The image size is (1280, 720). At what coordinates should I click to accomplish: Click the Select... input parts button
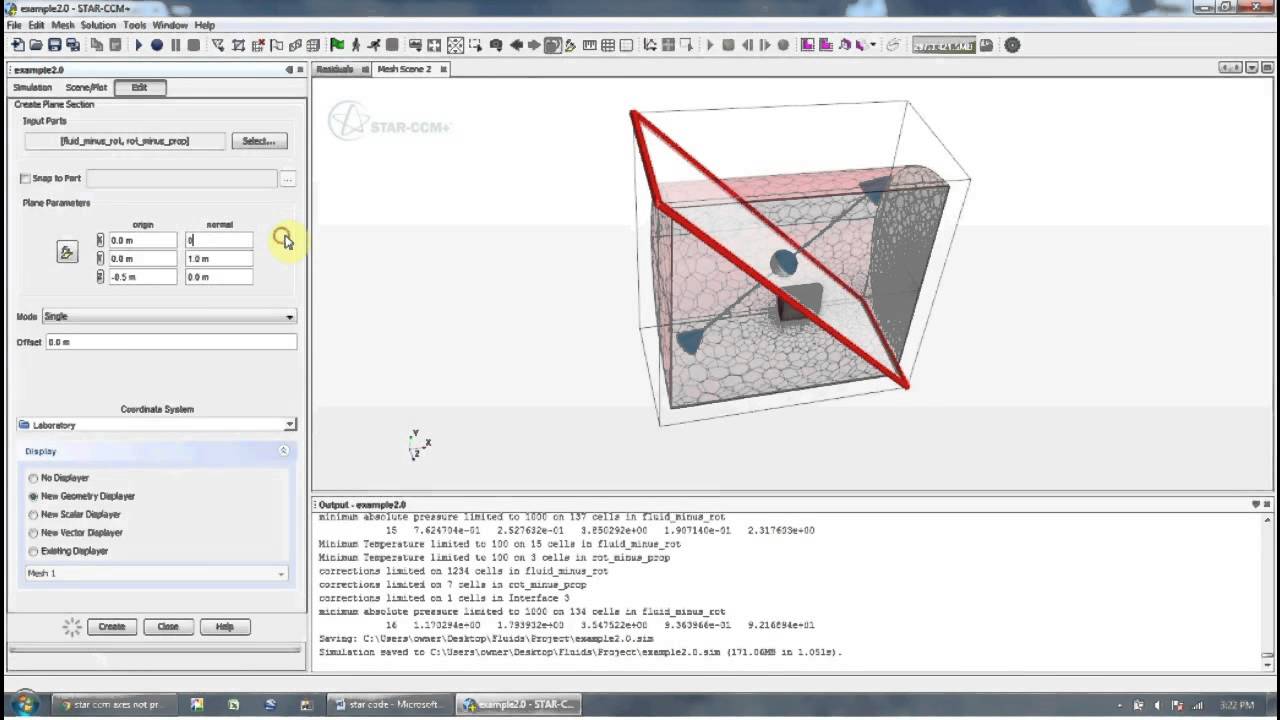point(259,141)
